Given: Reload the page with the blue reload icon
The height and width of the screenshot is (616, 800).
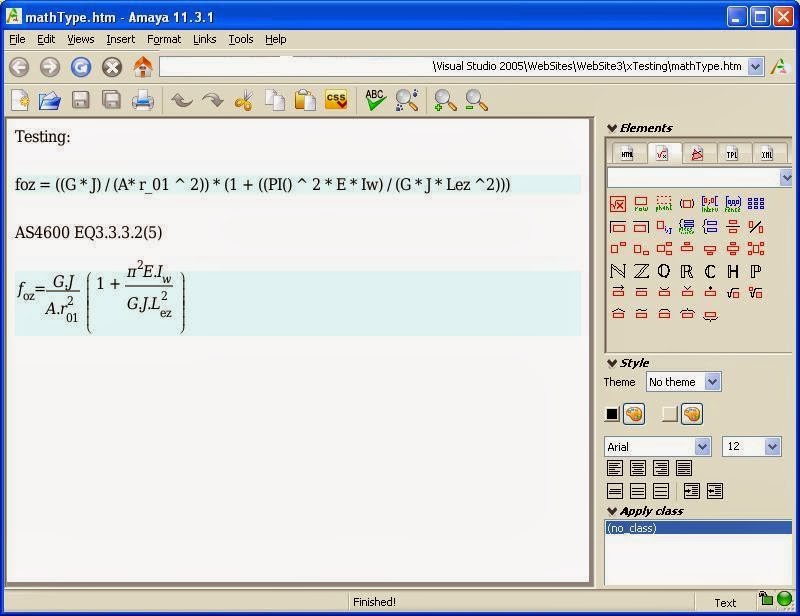Looking at the screenshot, I should coord(81,67).
